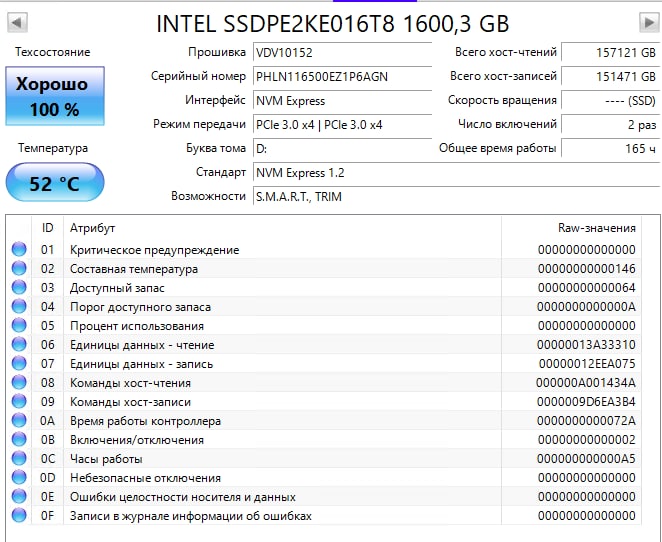Click status orb for Критическое предупреждение
662x542 pixels.
(19, 249)
